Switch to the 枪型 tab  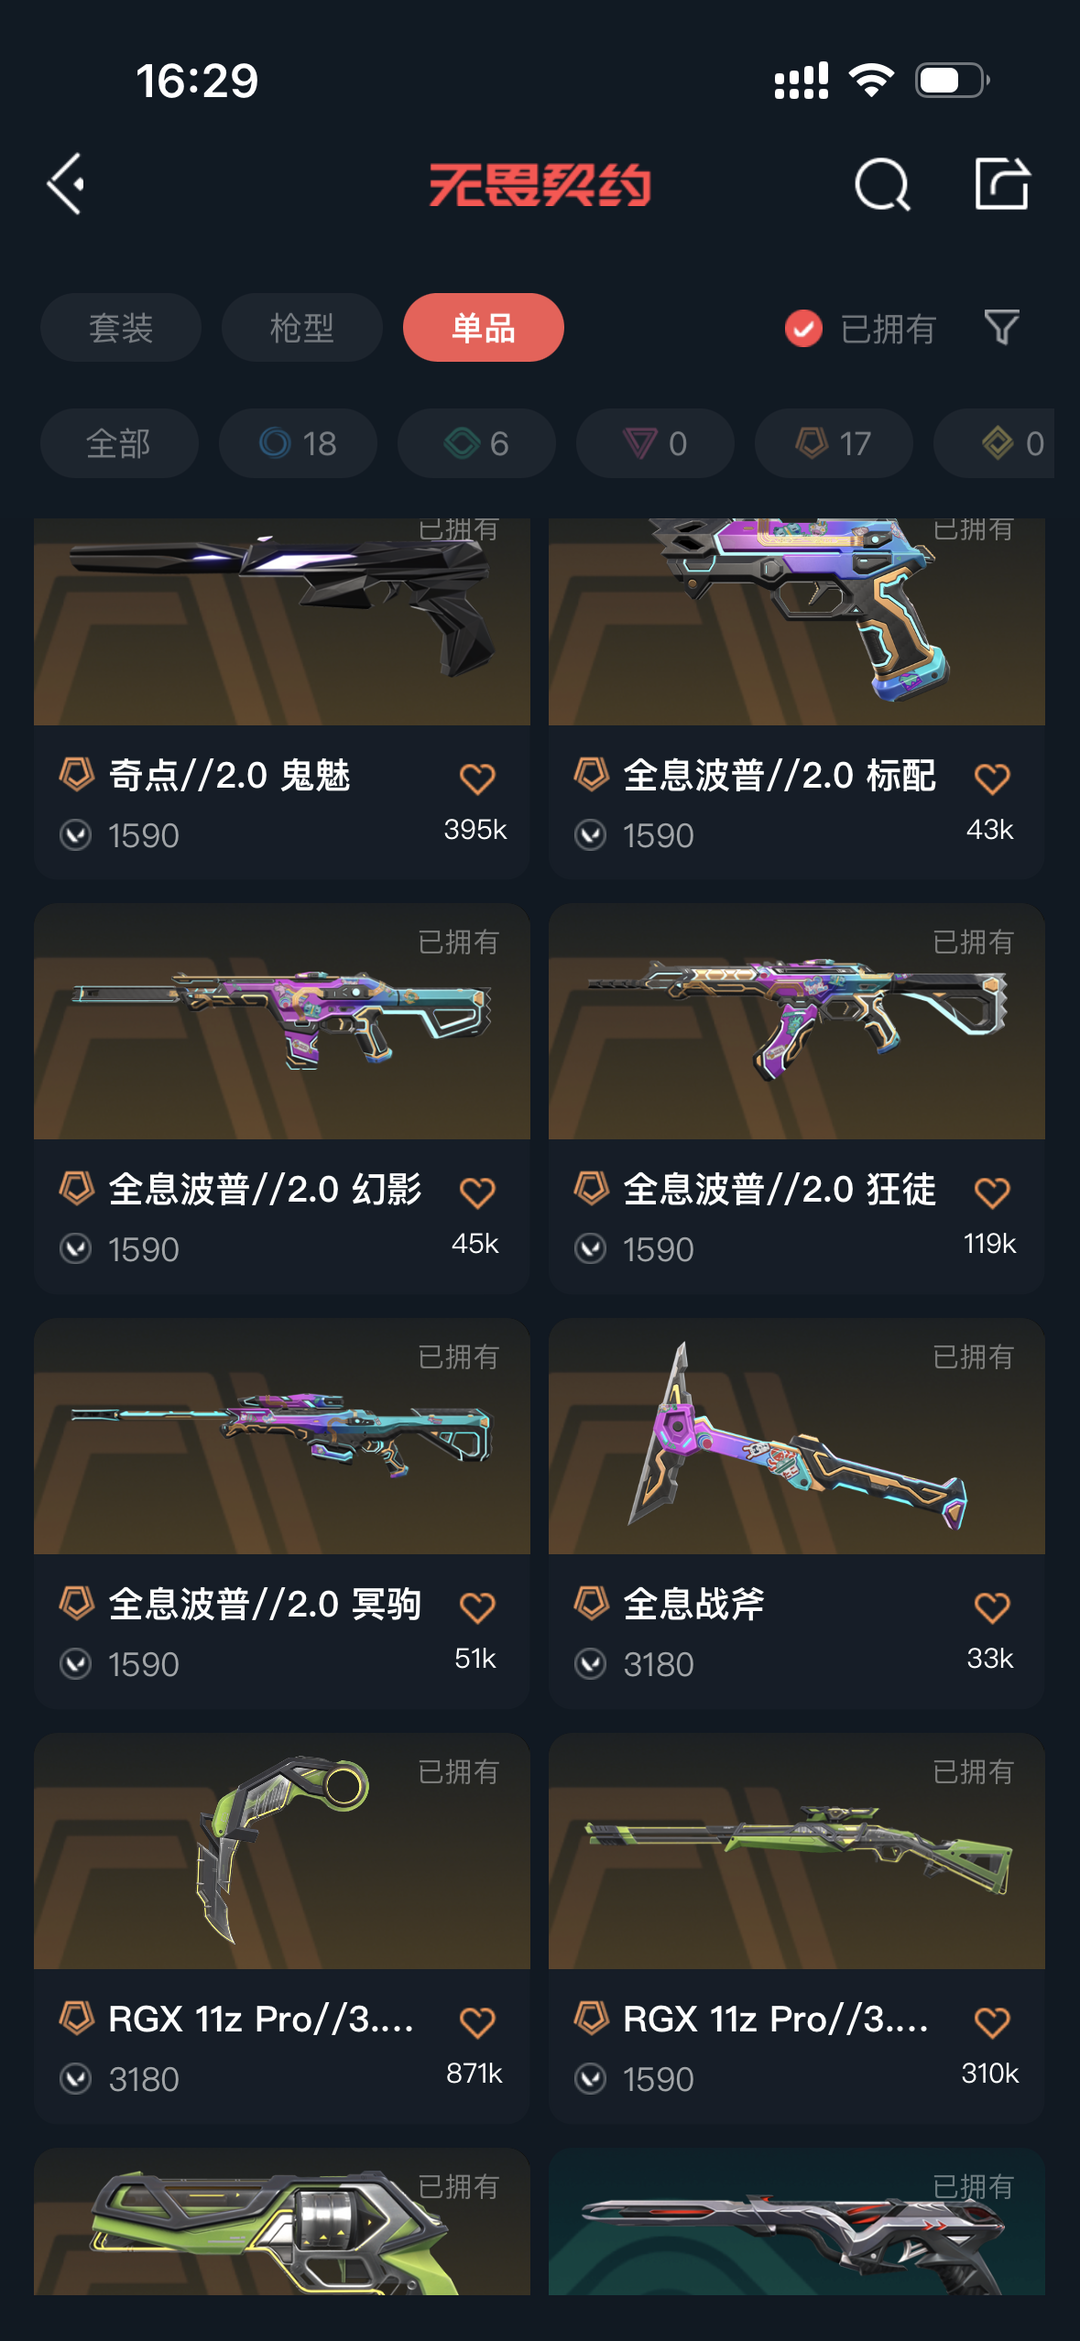point(302,327)
